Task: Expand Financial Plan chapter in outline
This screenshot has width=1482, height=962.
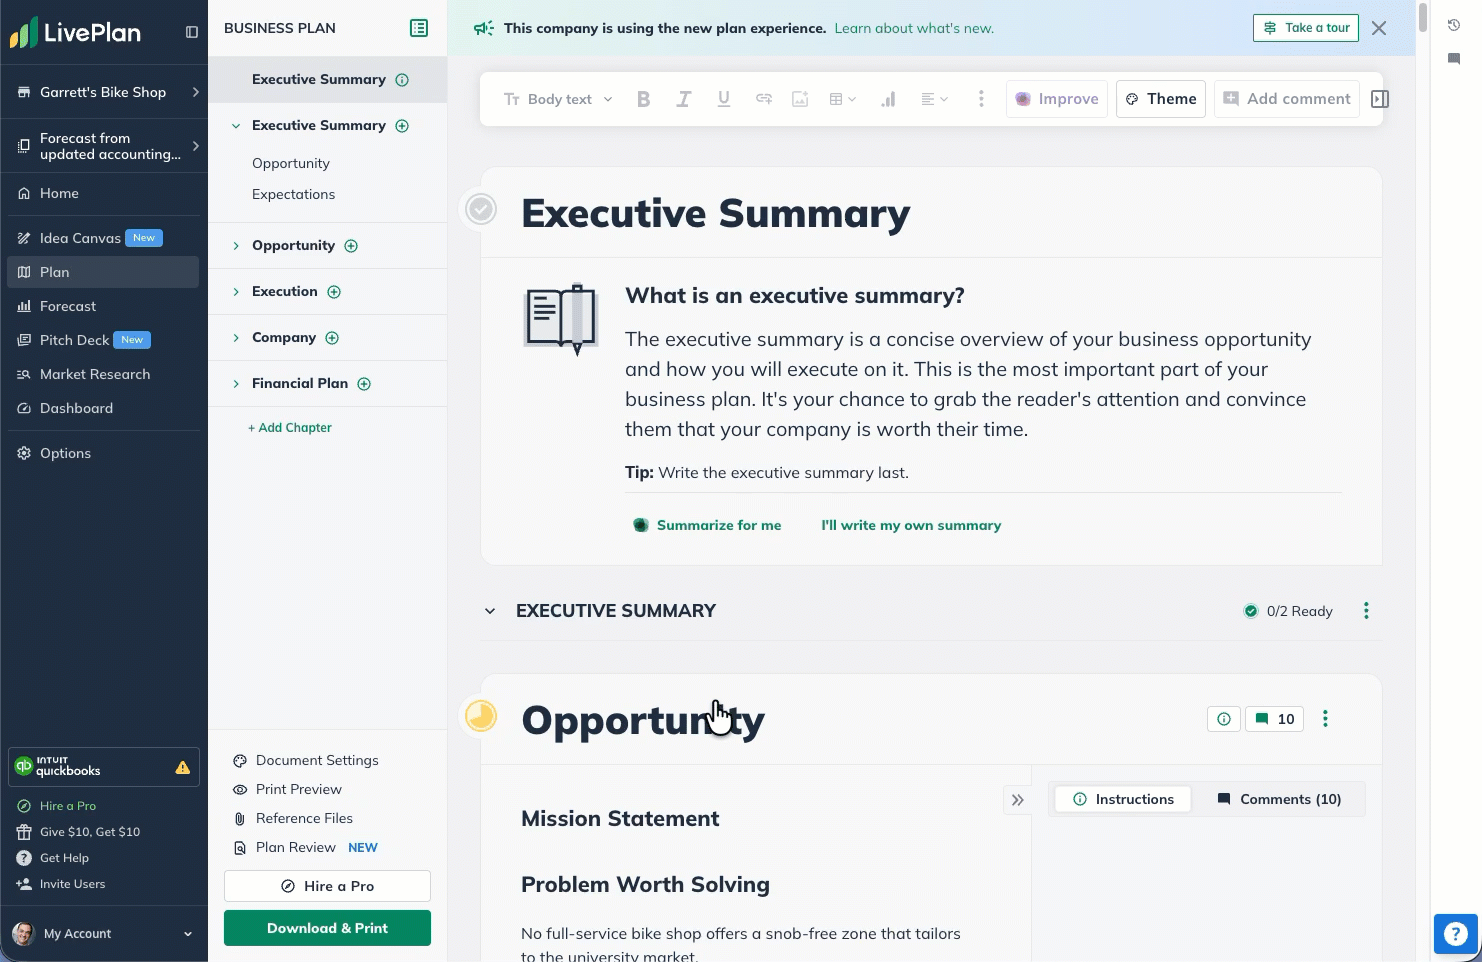Action: [236, 384]
